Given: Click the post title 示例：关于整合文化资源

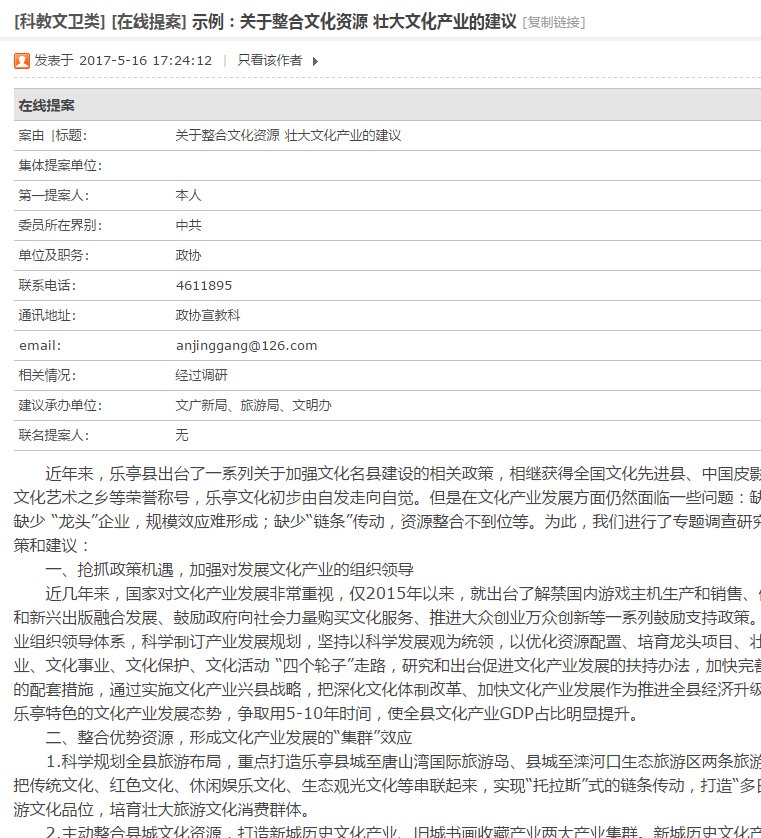Looking at the screenshot, I should point(354,22).
